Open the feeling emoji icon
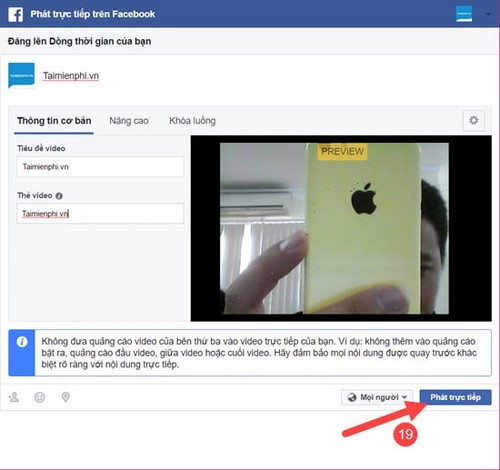This screenshot has height=470, width=500. pos(40,397)
